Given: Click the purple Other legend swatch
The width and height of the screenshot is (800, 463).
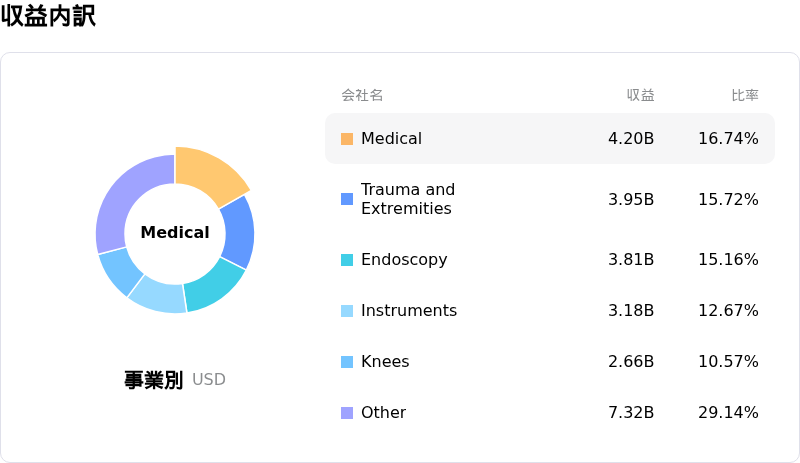Looking at the screenshot, I should click(347, 413).
